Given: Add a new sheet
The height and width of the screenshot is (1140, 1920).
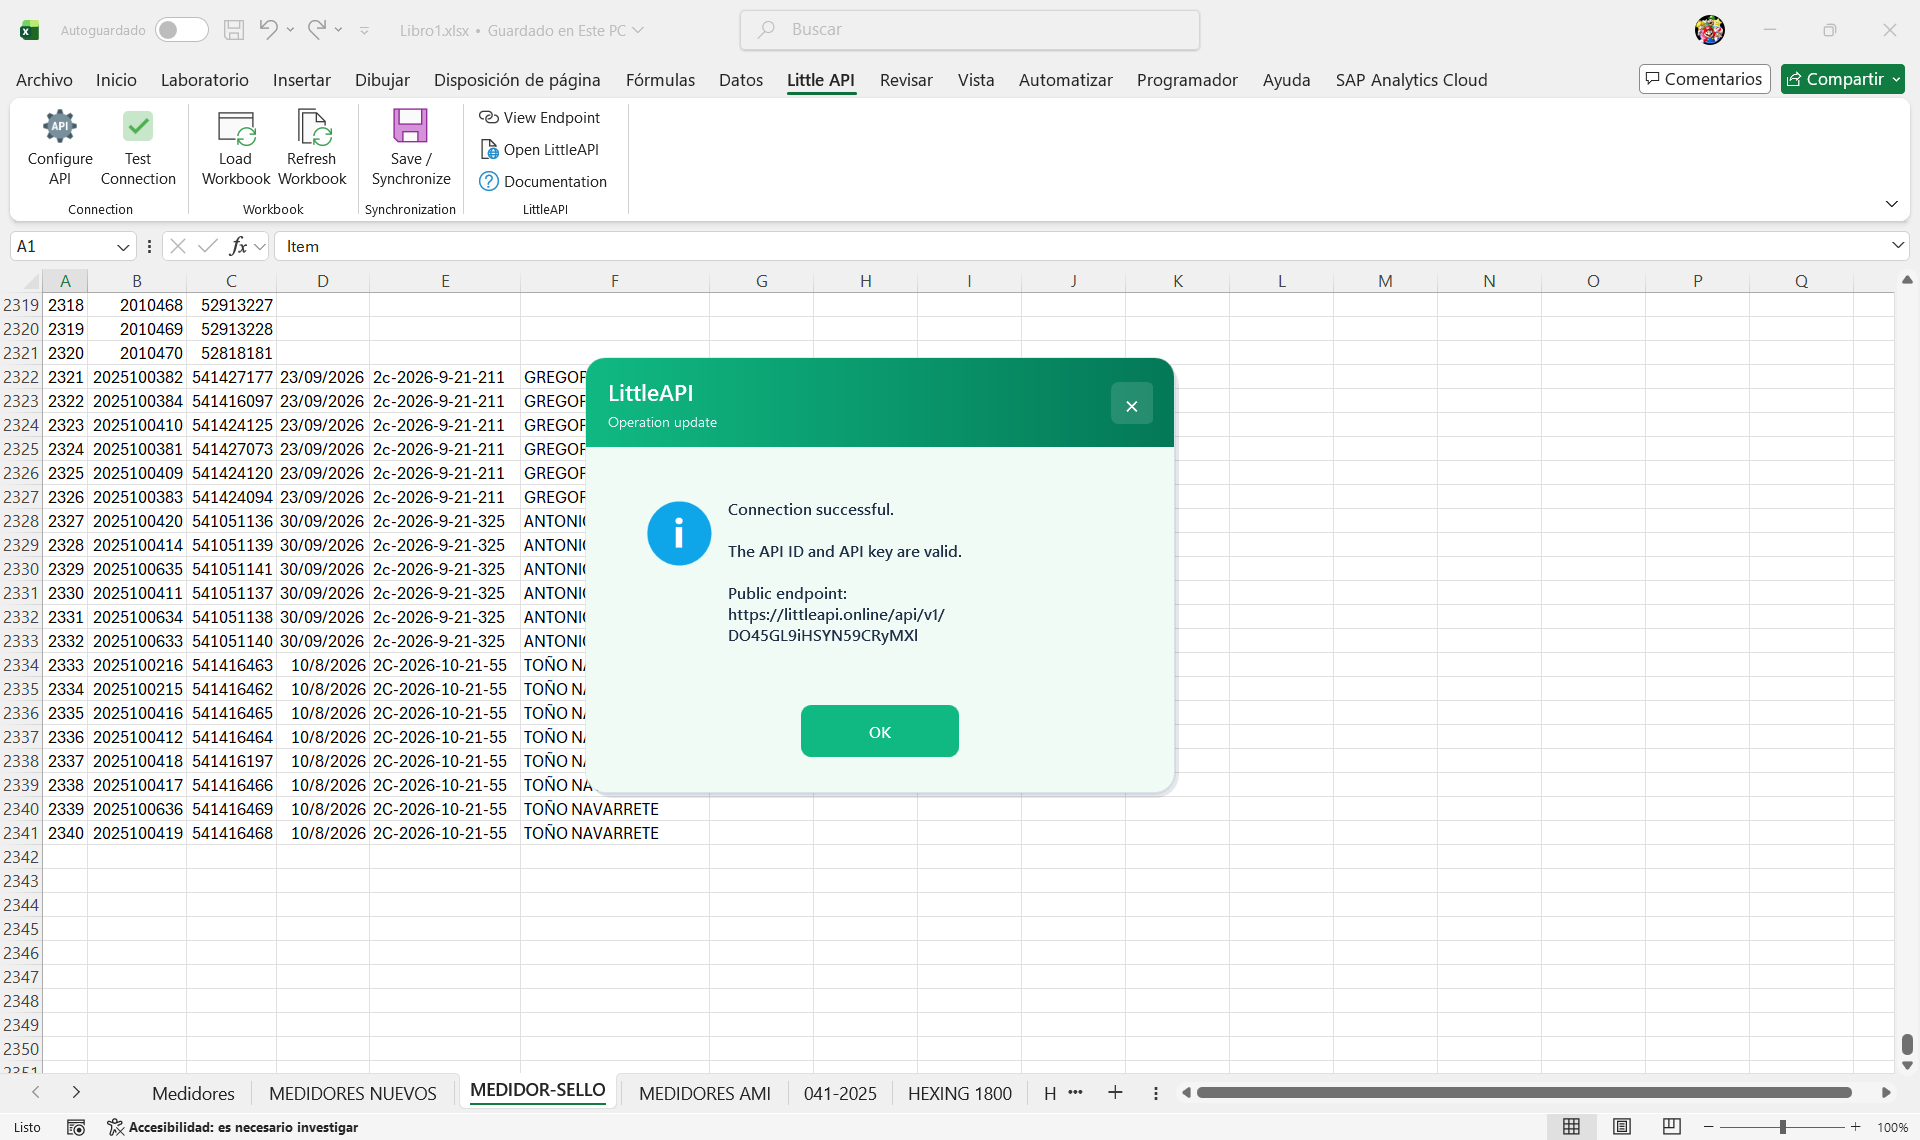Looking at the screenshot, I should [1115, 1093].
